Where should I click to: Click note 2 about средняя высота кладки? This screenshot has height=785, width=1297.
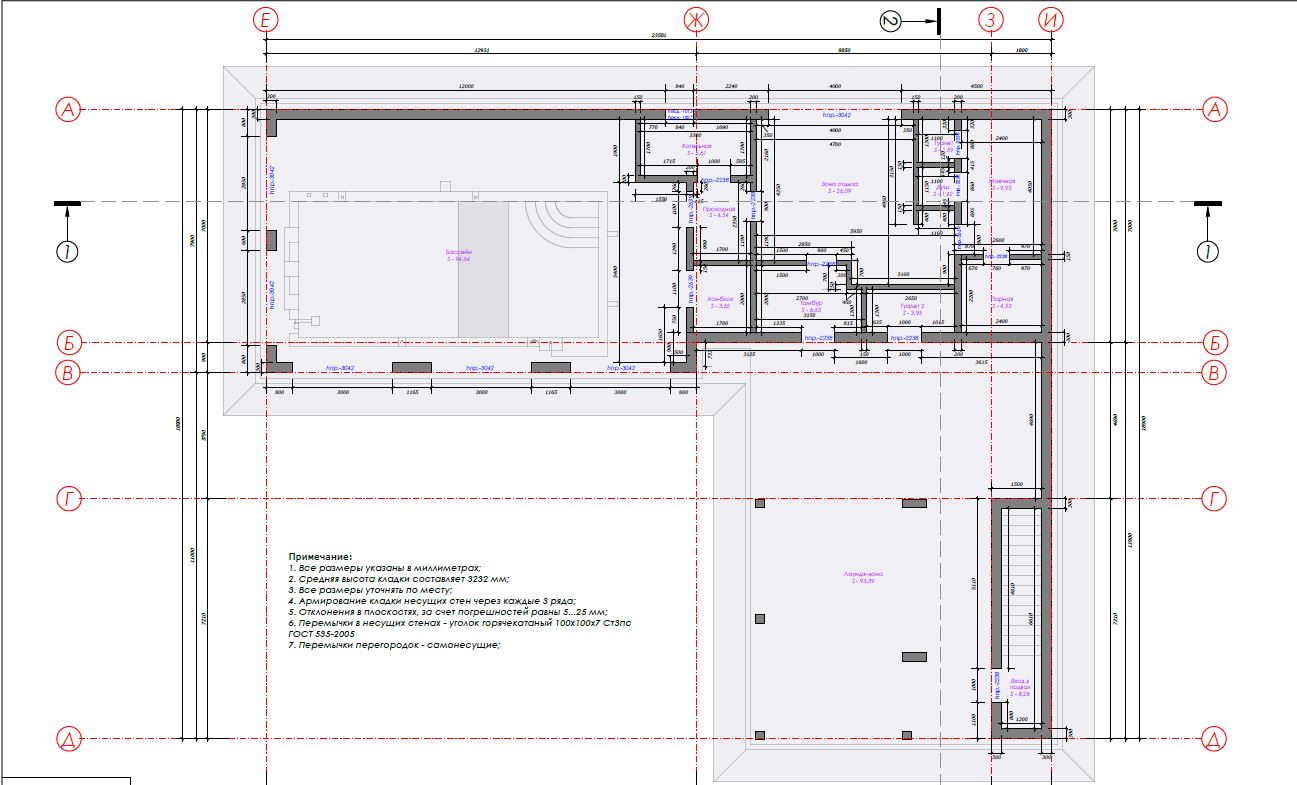399,578
